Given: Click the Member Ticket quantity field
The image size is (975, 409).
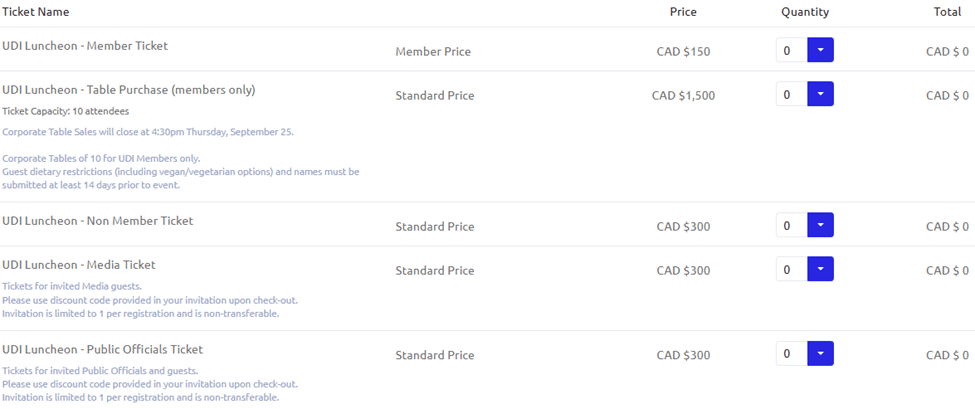Looking at the screenshot, I should coord(790,51).
